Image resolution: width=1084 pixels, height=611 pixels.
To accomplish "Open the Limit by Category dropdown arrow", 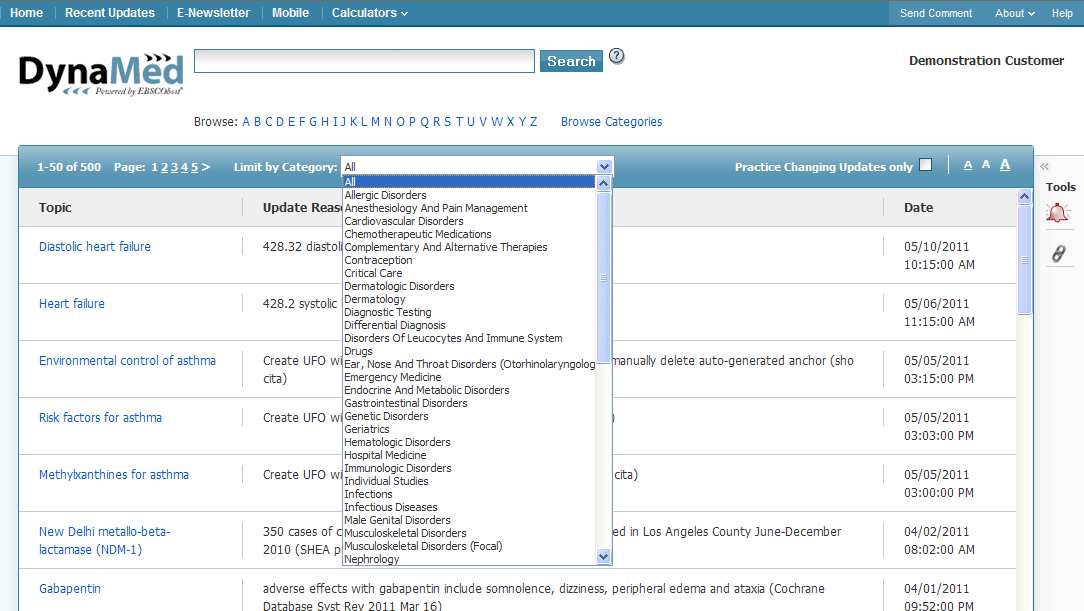I will point(604,167).
